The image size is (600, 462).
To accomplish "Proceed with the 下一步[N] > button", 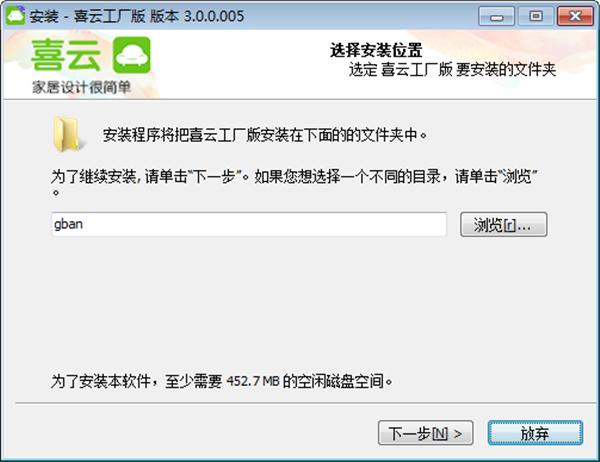I will [426, 433].
